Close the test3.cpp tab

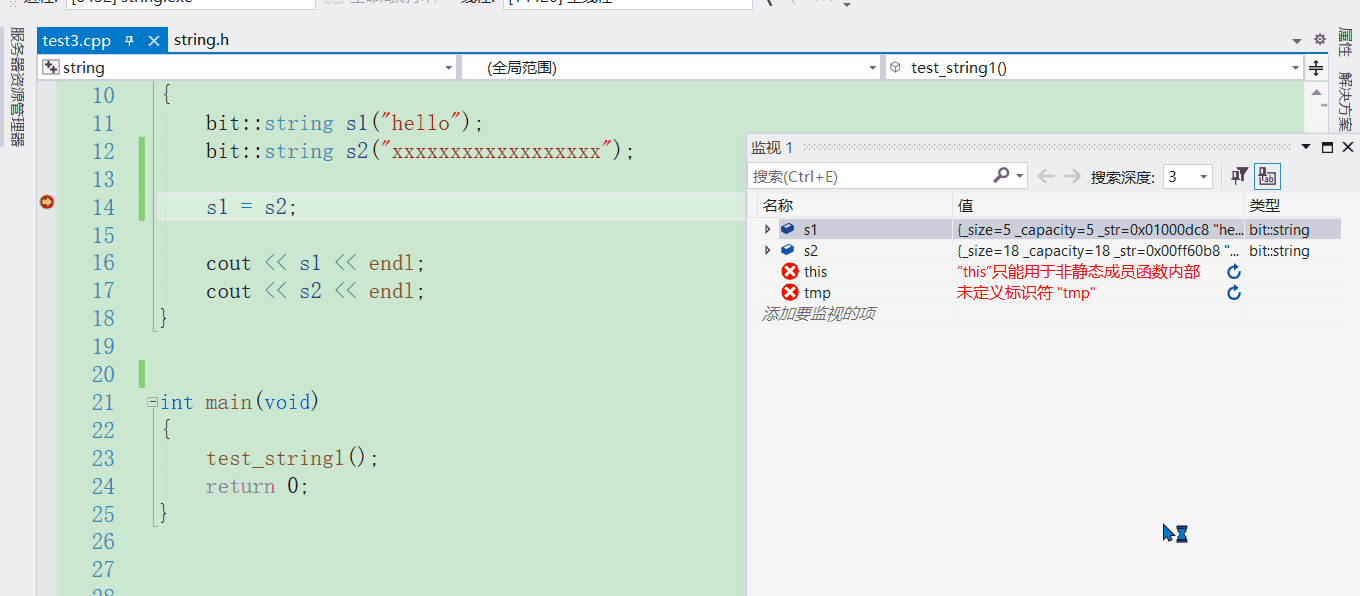click(x=154, y=41)
